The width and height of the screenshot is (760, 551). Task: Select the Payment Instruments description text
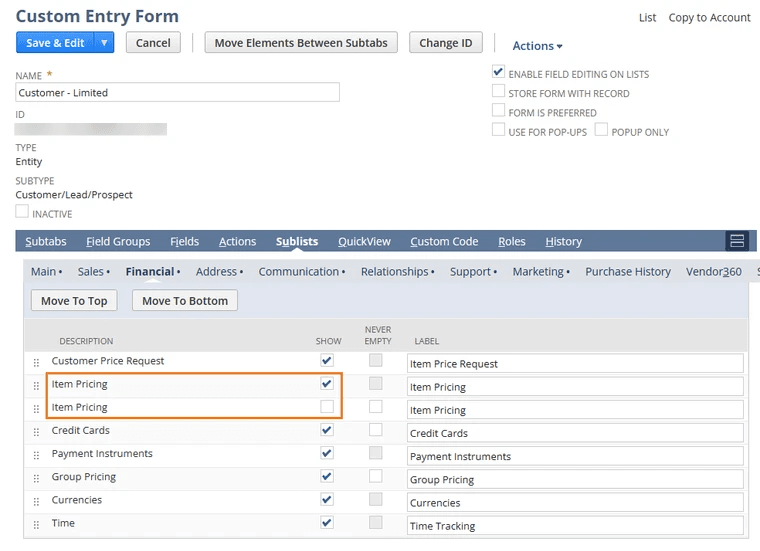point(102,453)
